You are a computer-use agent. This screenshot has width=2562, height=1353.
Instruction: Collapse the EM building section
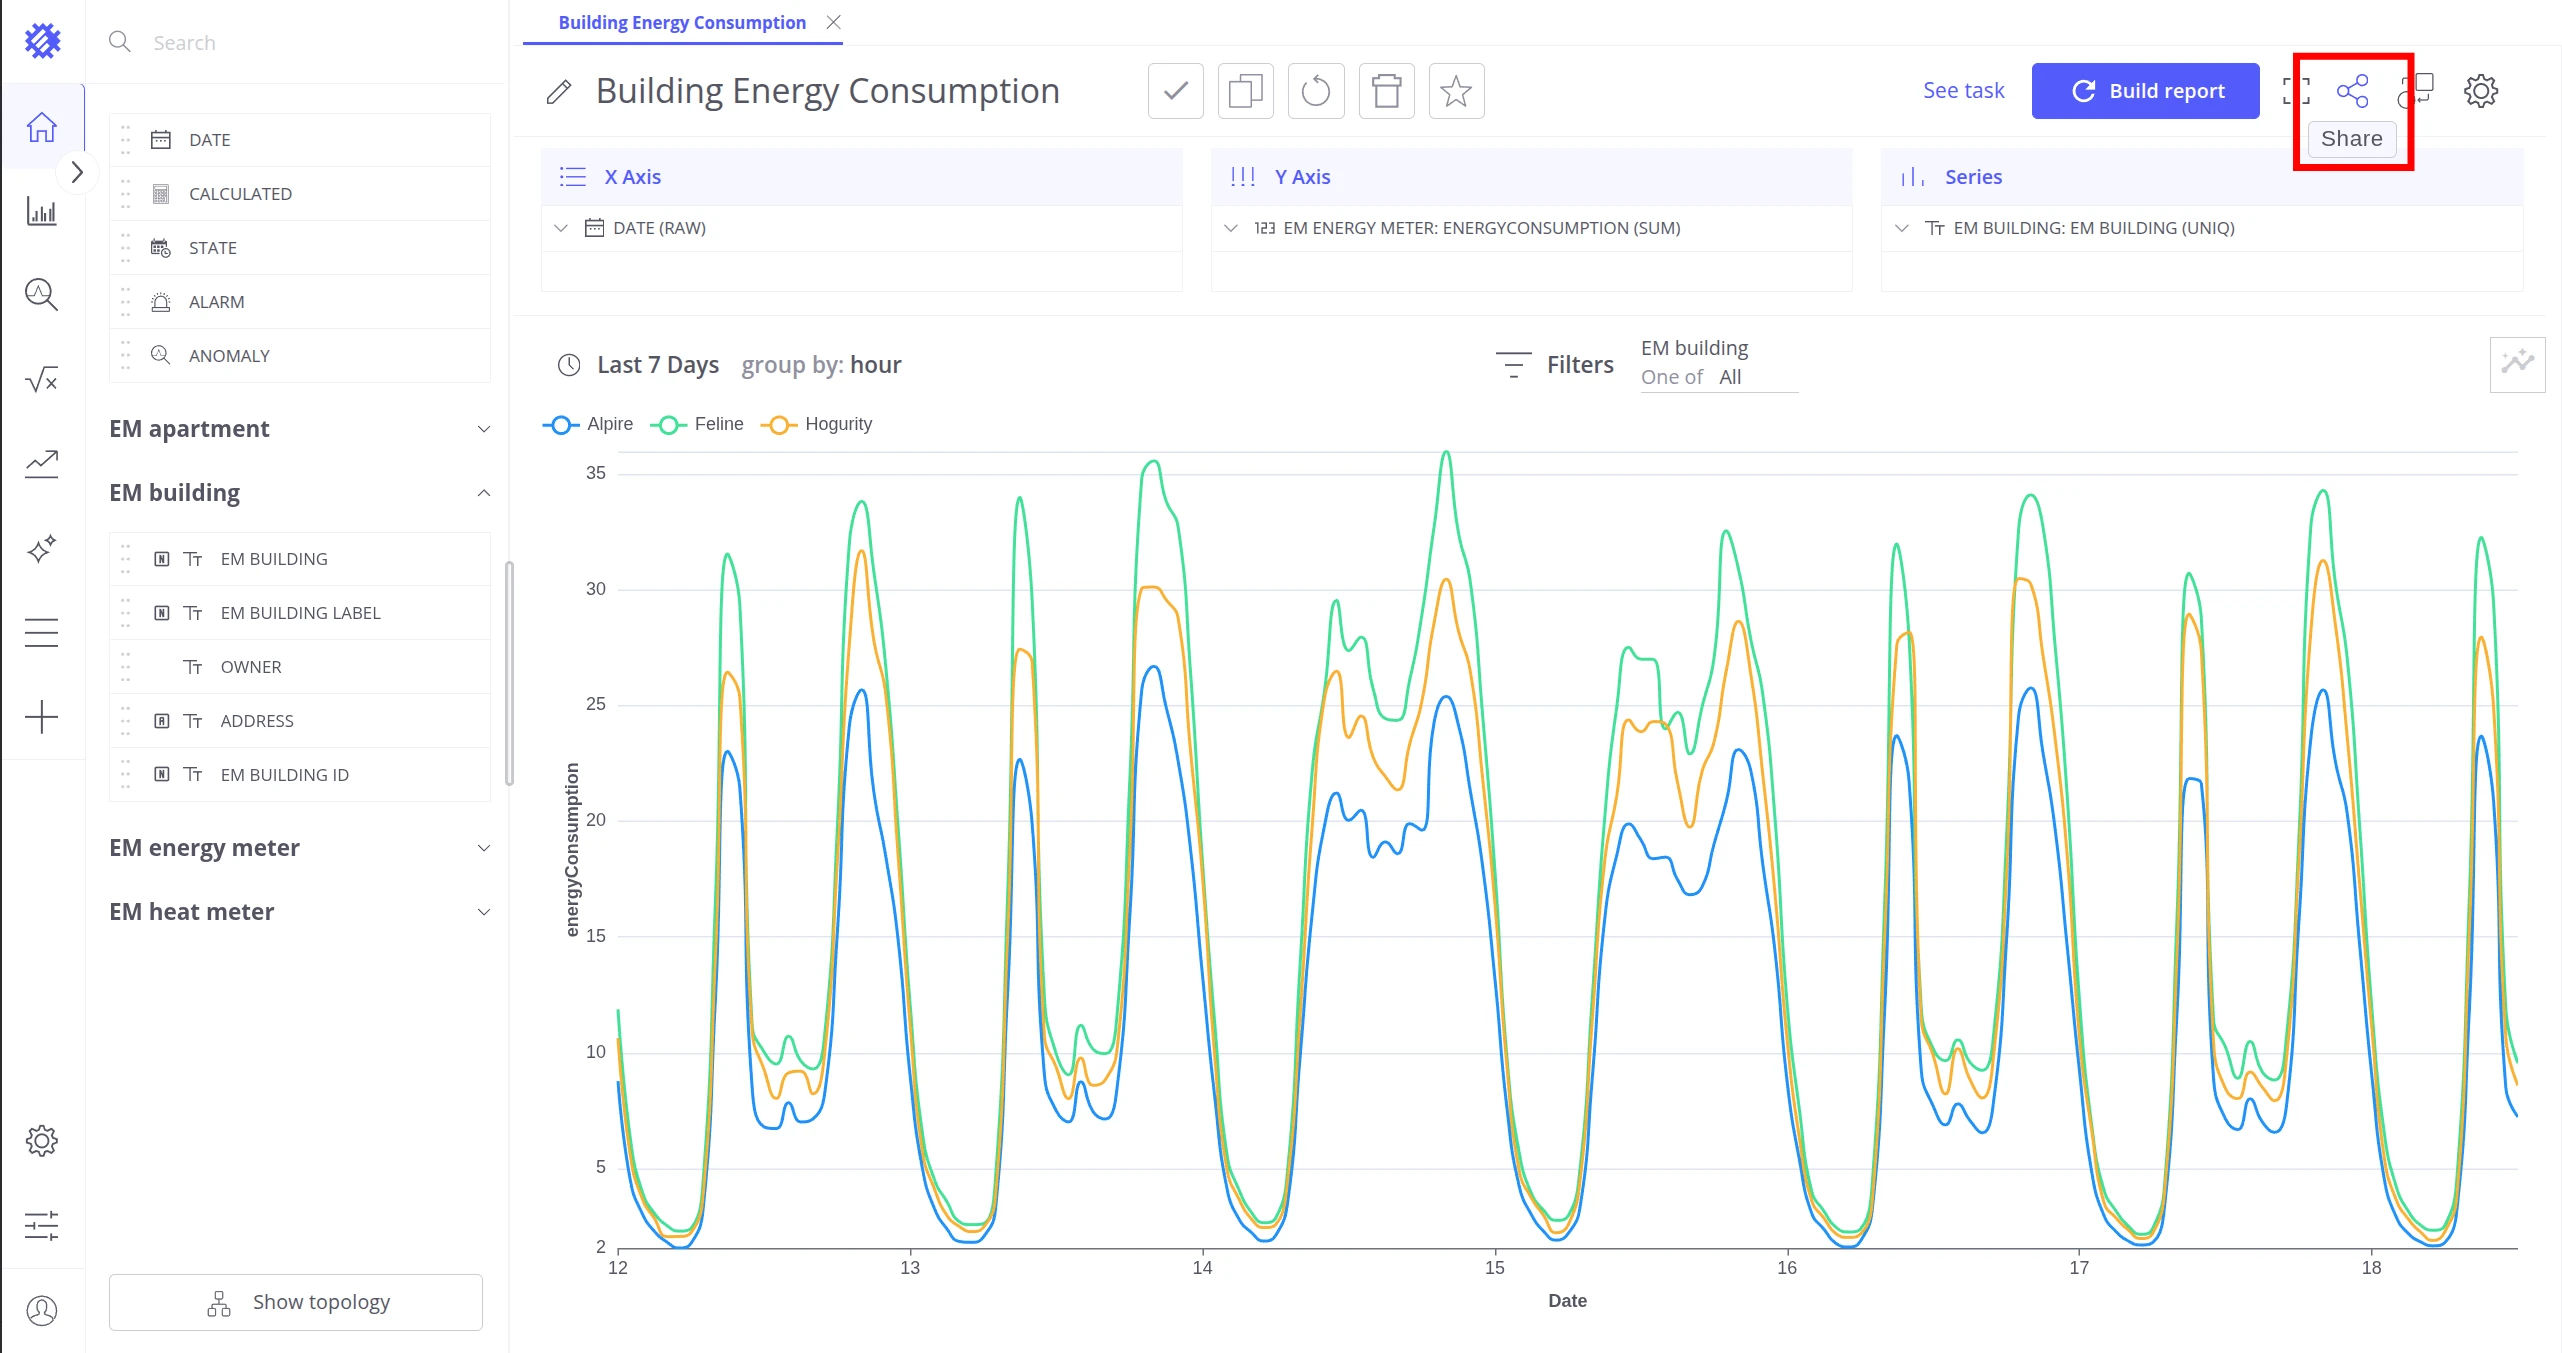coord(300,493)
